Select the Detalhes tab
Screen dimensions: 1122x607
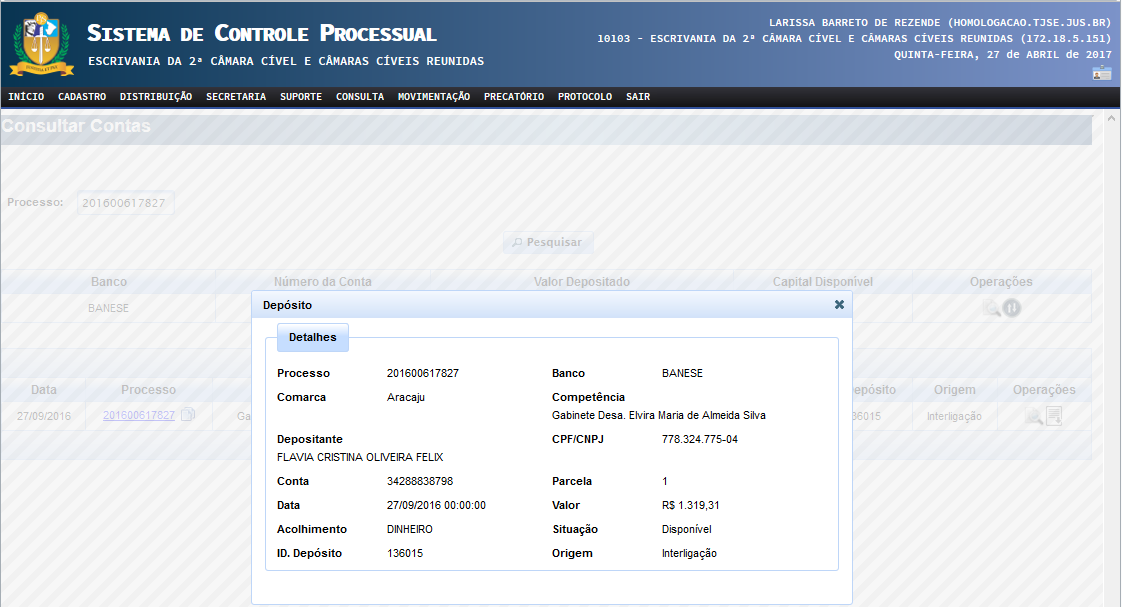(x=312, y=338)
